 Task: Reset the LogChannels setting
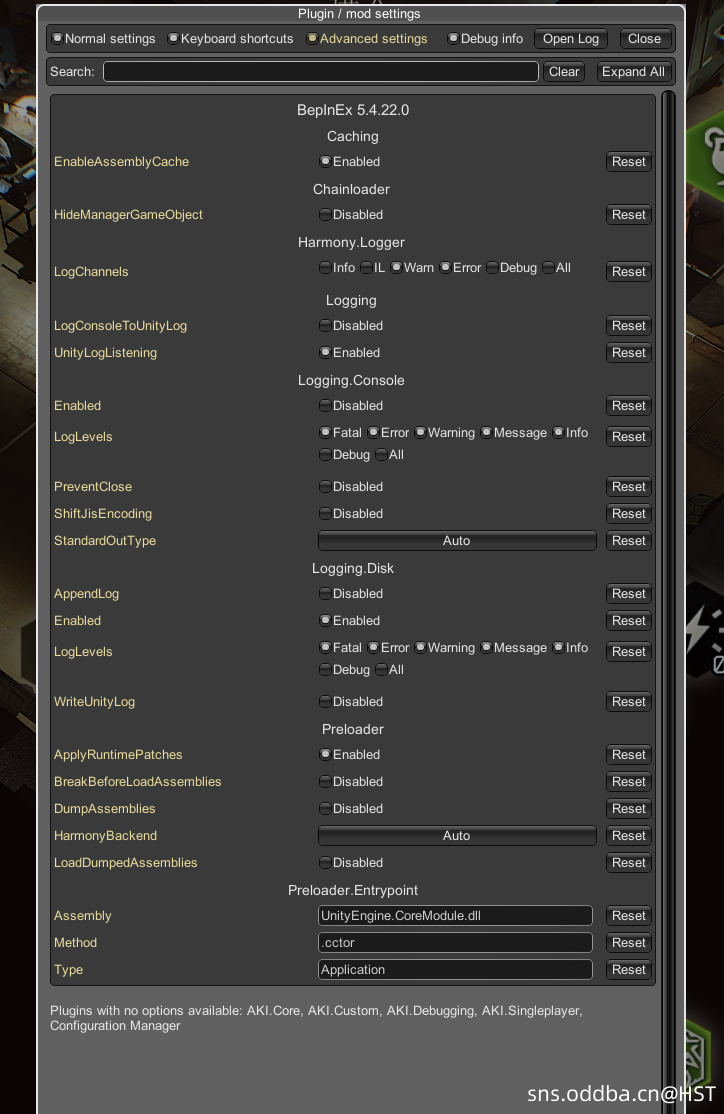click(628, 272)
